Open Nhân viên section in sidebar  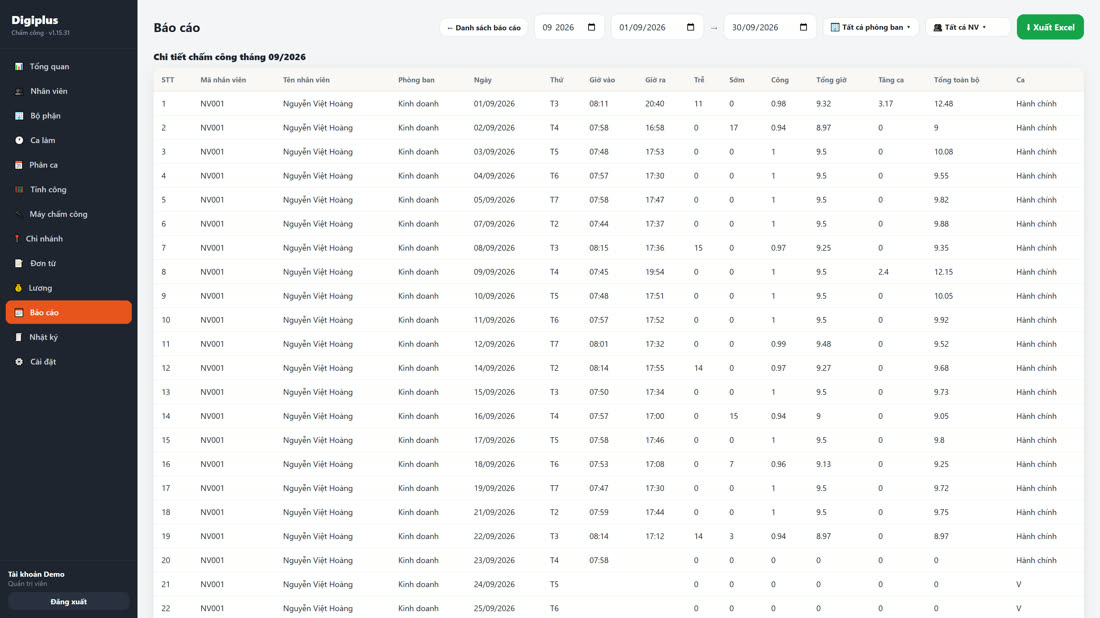pyautogui.click(x=69, y=91)
